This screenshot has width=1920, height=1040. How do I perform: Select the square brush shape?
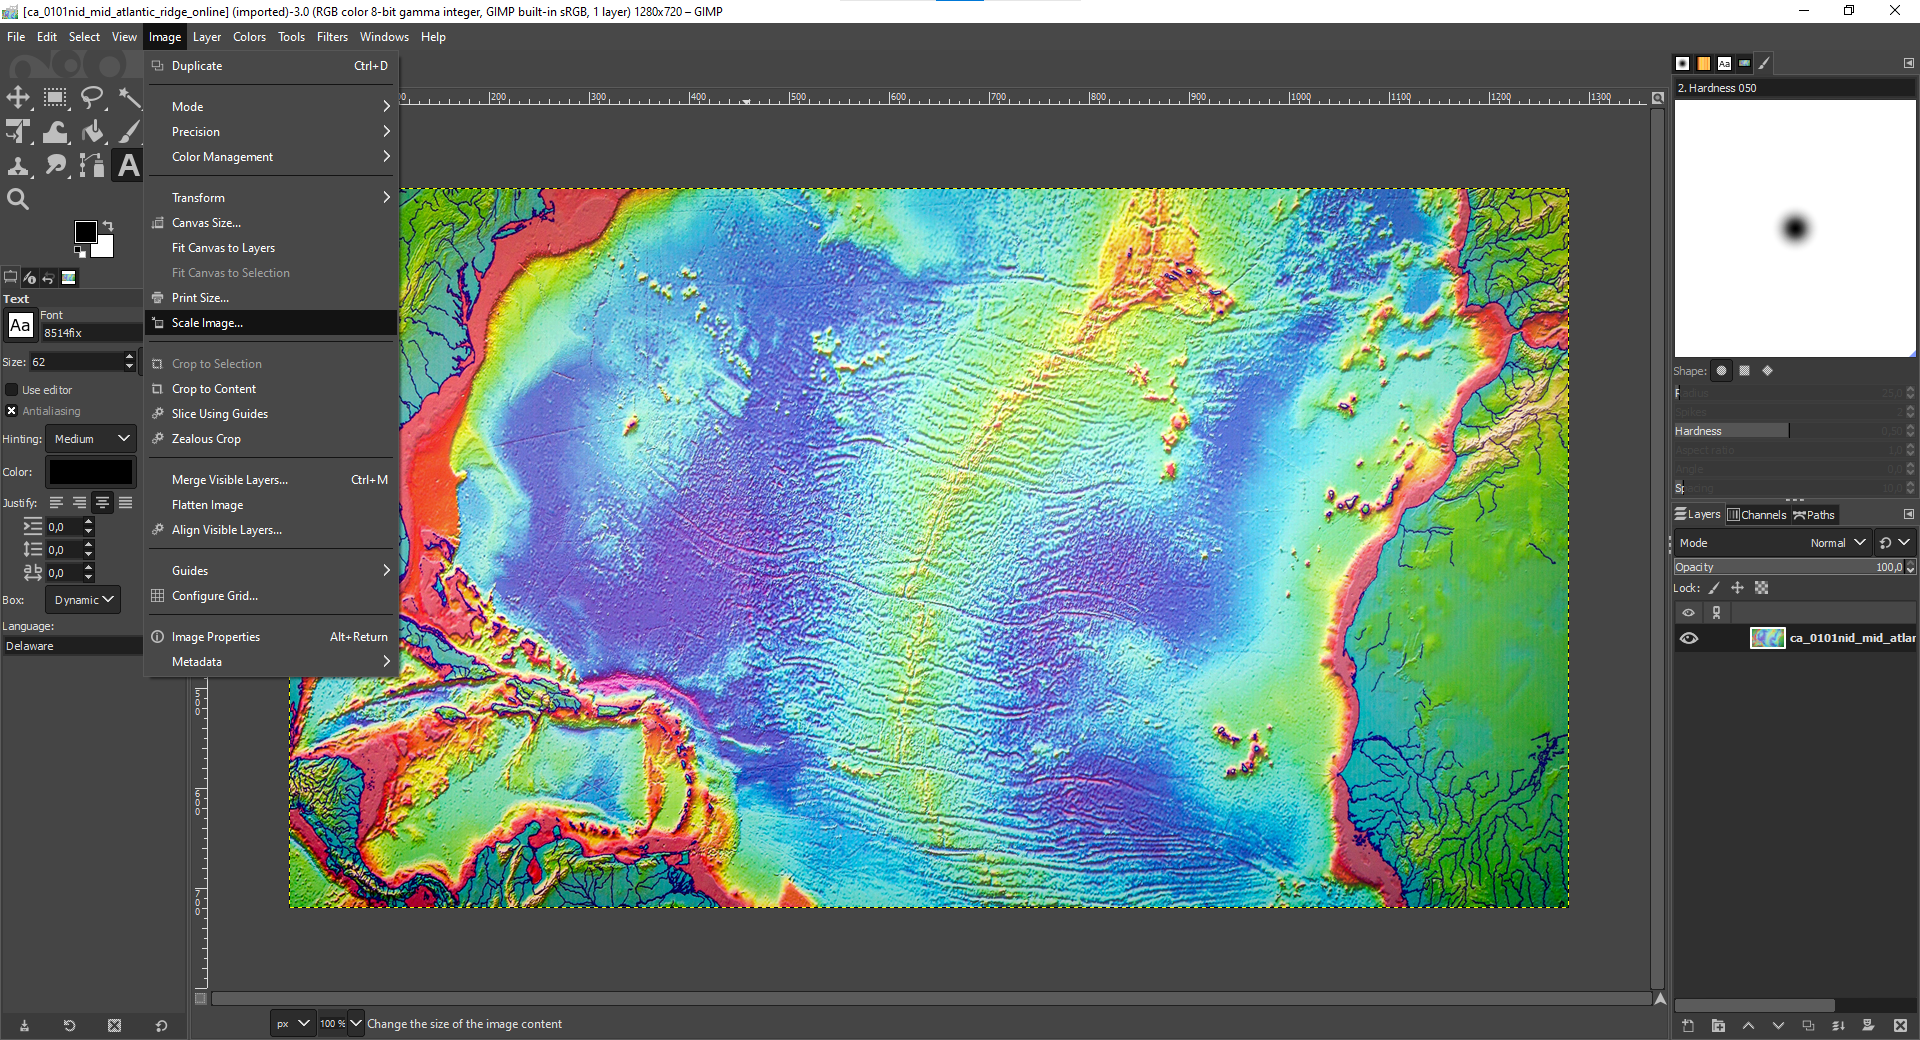coord(1745,371)
